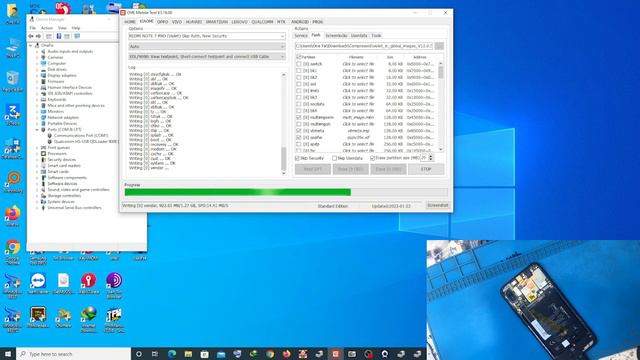Uncheck the vbmeta partition checkbox

click(299, 131)
